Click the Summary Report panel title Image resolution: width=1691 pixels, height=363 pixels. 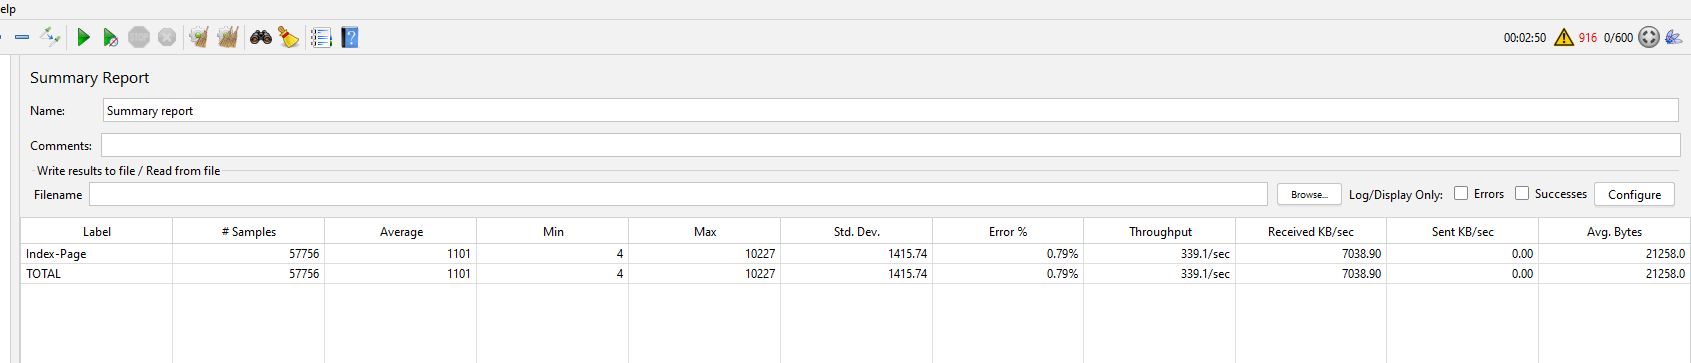click(89, 77)
